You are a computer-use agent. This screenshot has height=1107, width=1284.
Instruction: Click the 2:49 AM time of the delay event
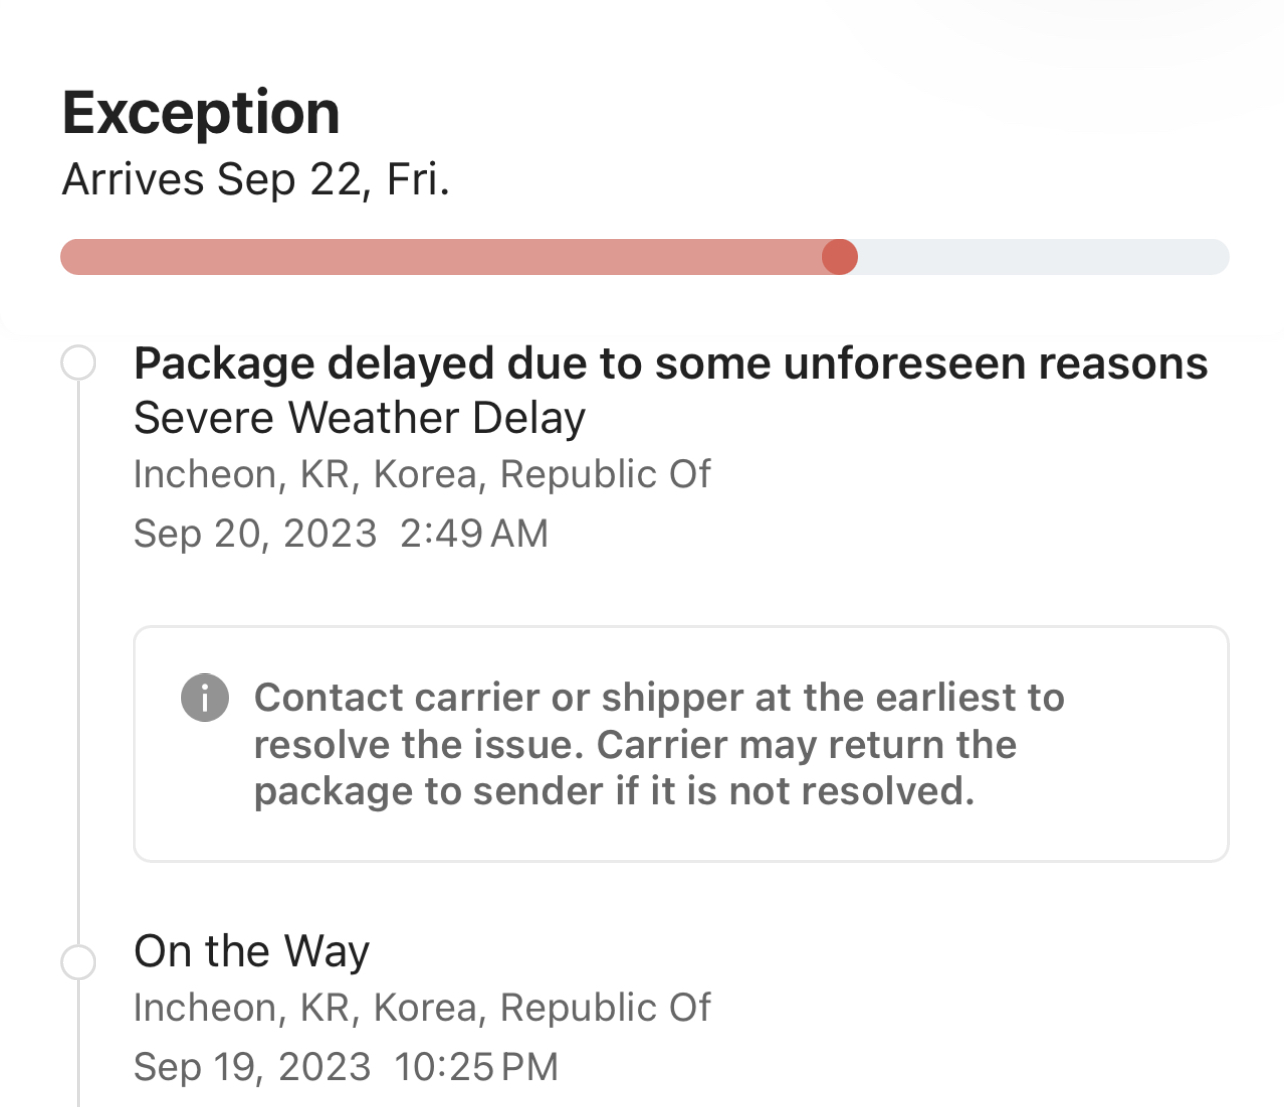474,534
